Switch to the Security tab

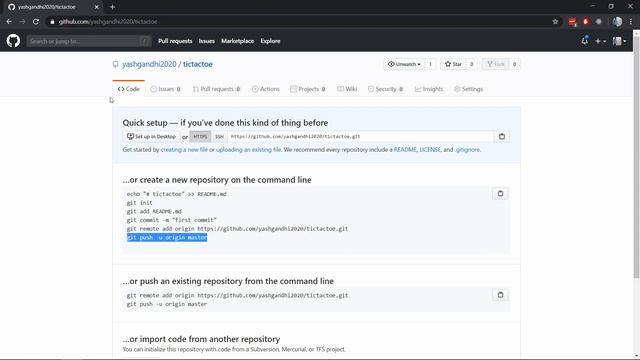pyautogui.click(x=385, y=89)
